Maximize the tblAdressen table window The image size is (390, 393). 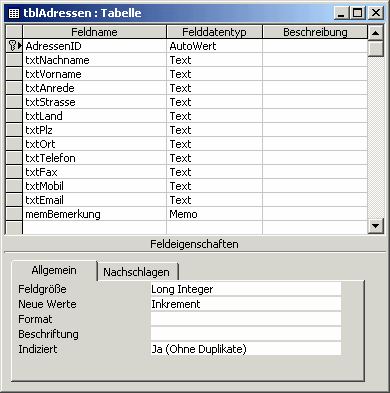point(357,13)
